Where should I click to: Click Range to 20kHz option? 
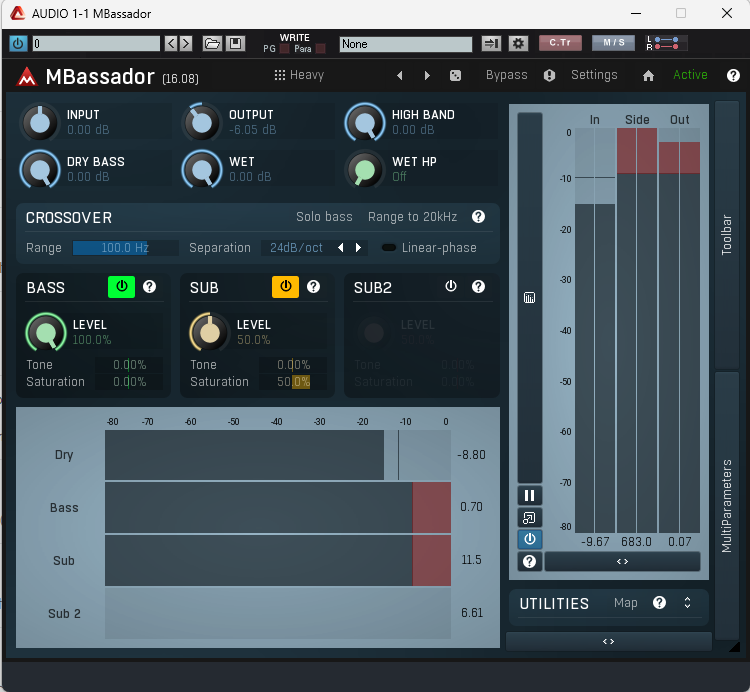[x=412, y=217]
